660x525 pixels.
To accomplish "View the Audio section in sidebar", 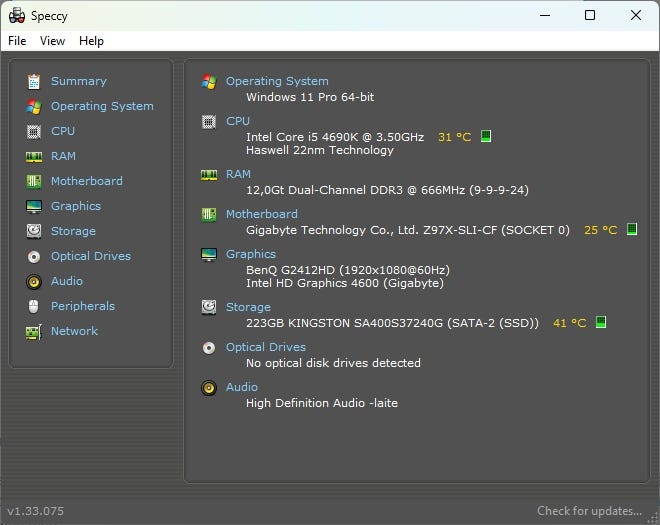I will click(x=67, y=281).
